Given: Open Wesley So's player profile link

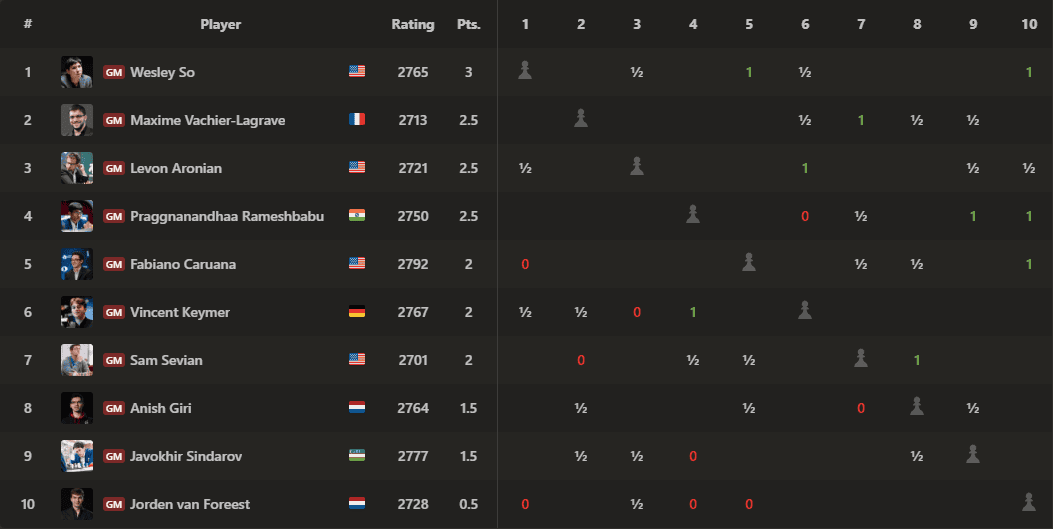Looking at the screenshot, I should (x=163, y=72).
